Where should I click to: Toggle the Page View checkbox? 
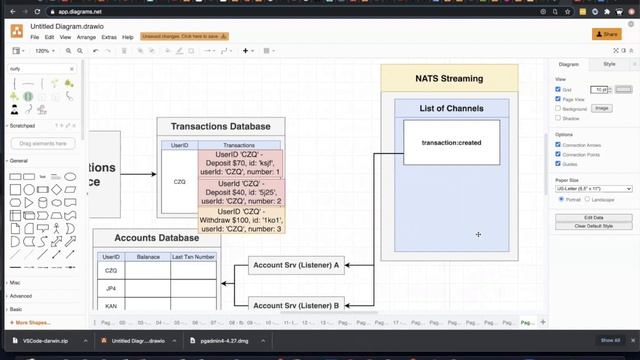point(558,99)
